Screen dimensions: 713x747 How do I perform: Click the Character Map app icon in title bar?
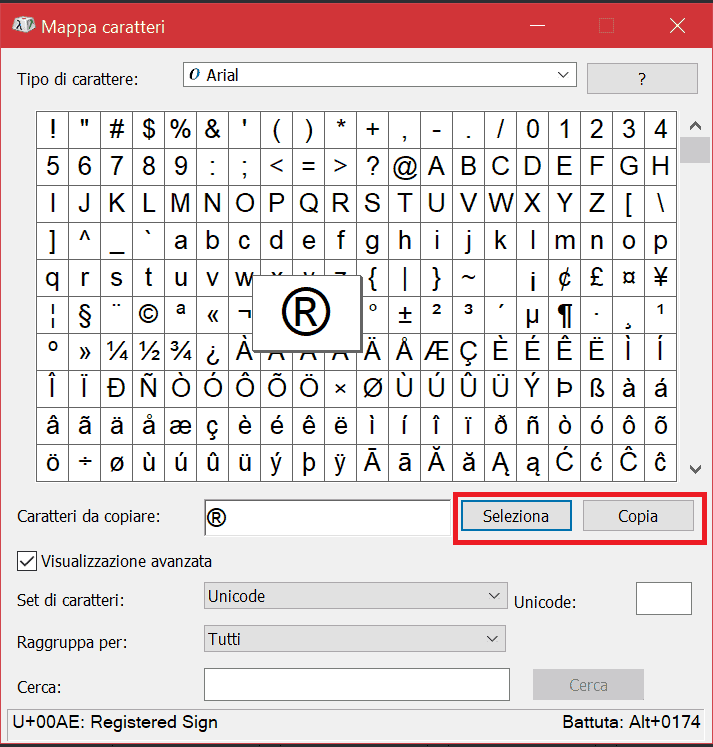(x=22, y=26)
